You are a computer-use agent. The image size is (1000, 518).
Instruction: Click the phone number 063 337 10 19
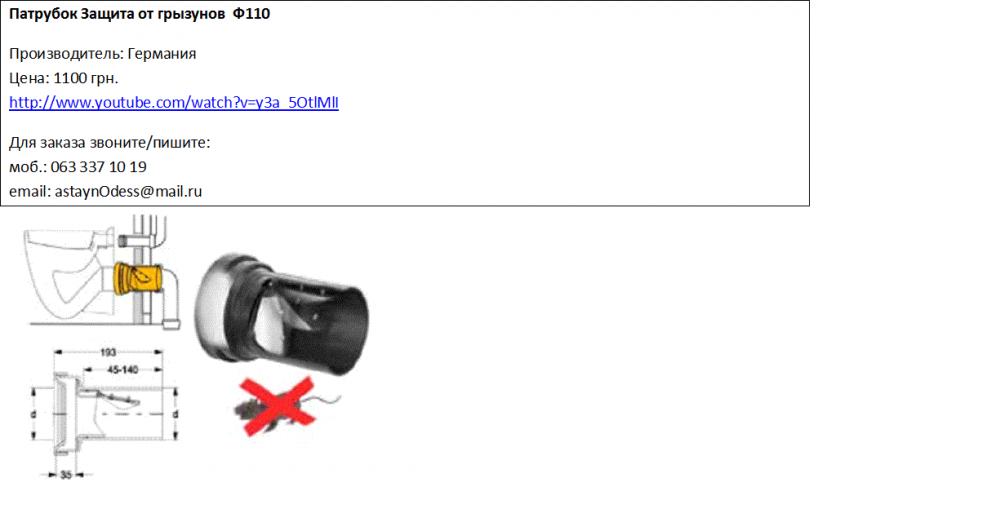98,167
